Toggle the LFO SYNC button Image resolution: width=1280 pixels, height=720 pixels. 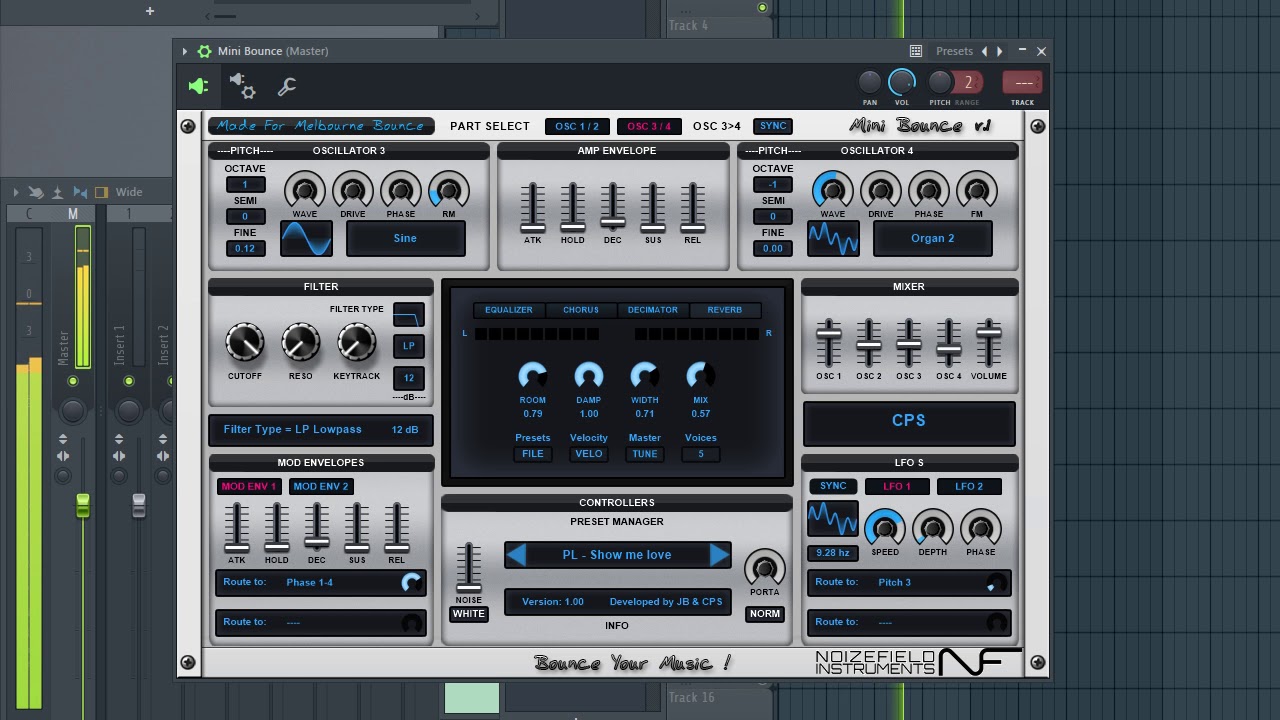pyautogui.click(x=833, y=486)
